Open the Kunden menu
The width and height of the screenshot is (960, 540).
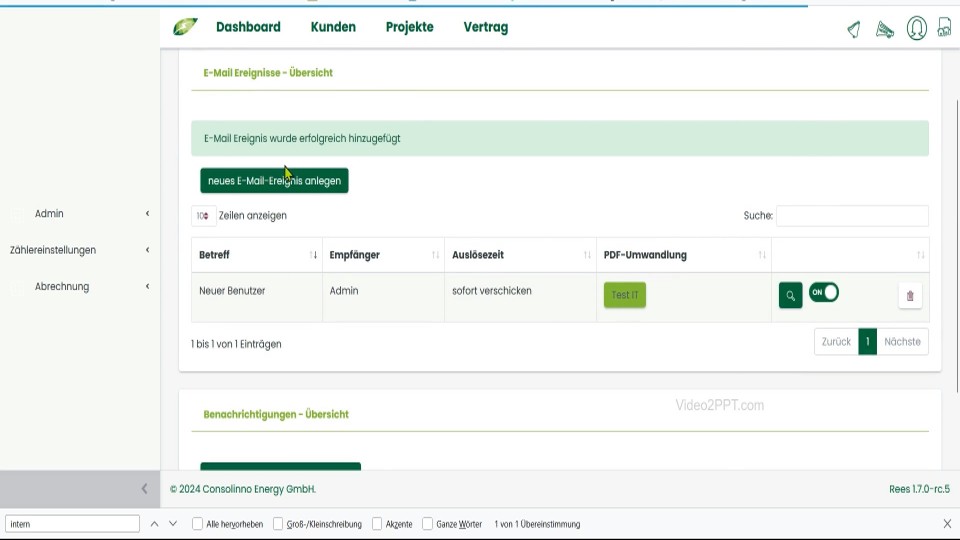coord(333,27)
